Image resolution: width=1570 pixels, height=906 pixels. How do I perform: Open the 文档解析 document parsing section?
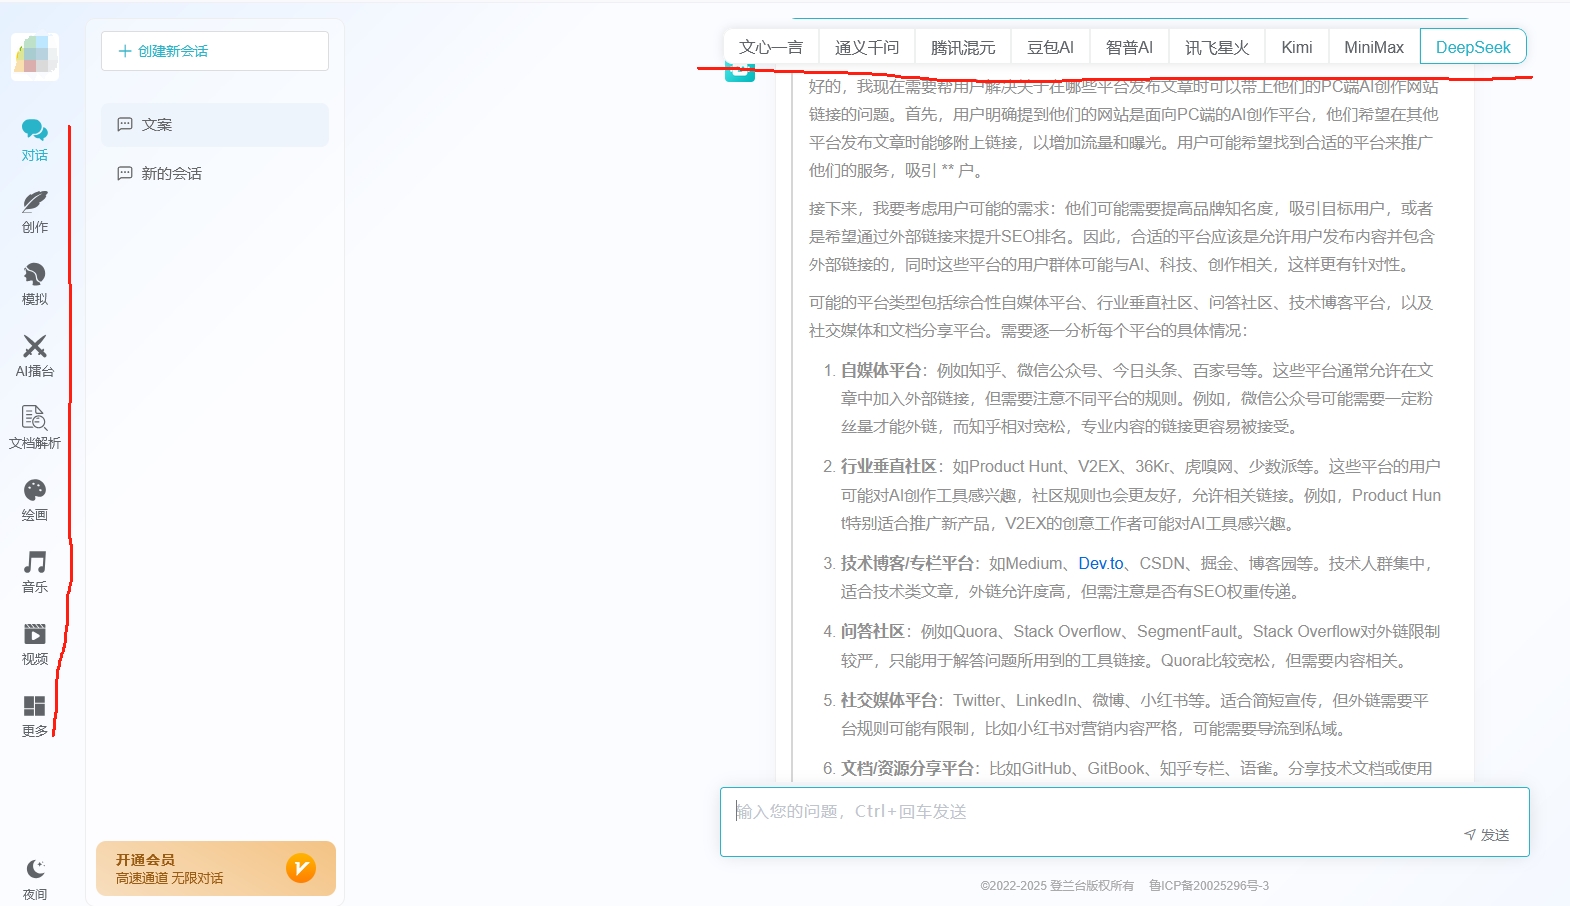point(35,428)
